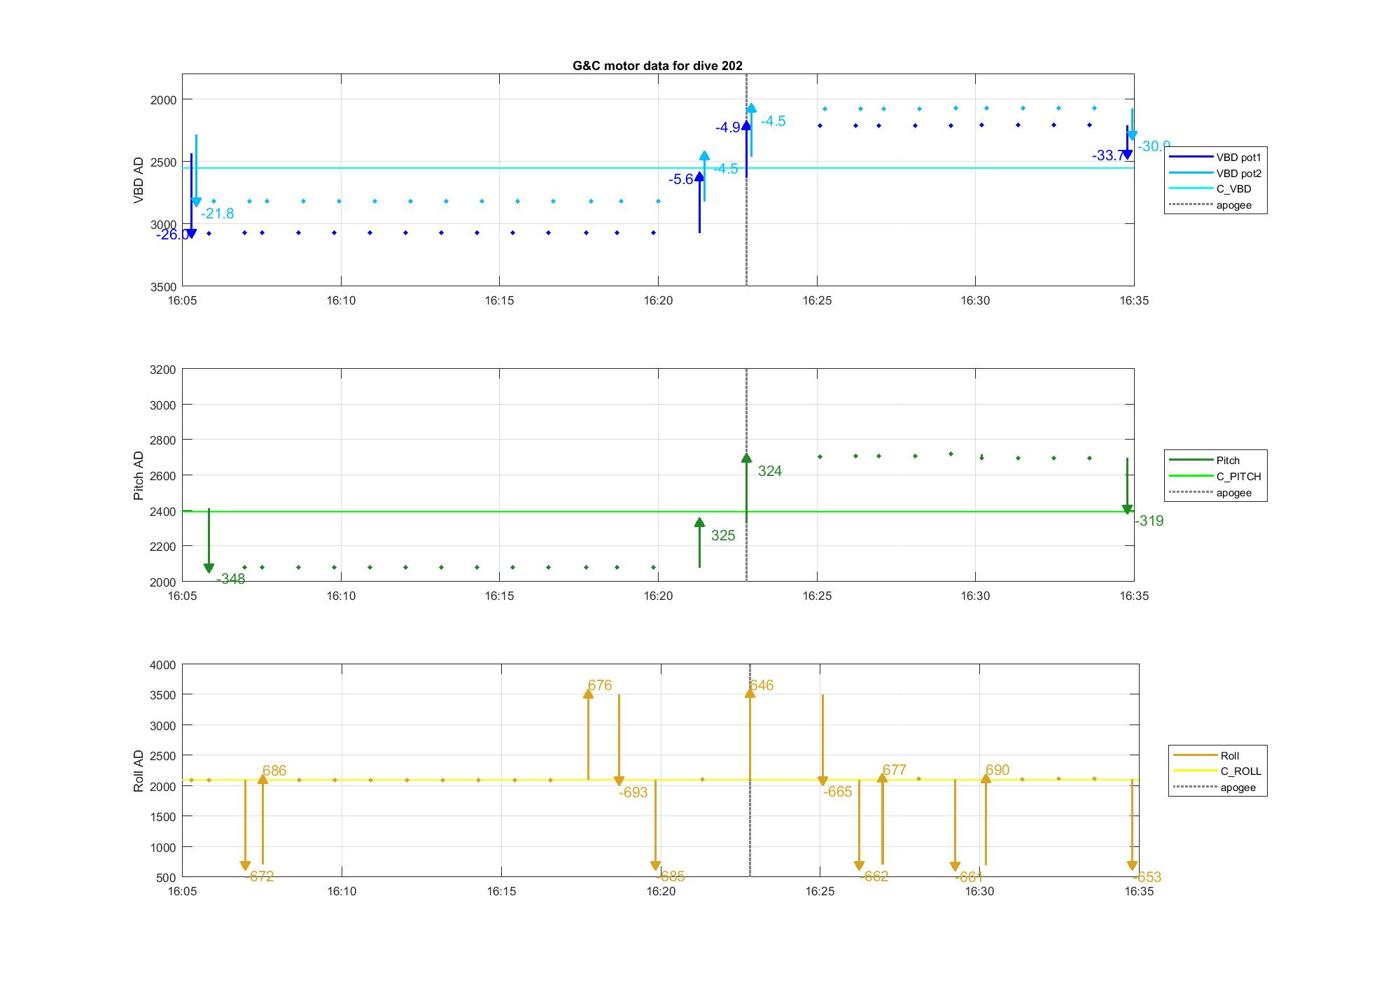Click the '325' pitch data label
1400x986 pixels.
(x=723, y=535)
